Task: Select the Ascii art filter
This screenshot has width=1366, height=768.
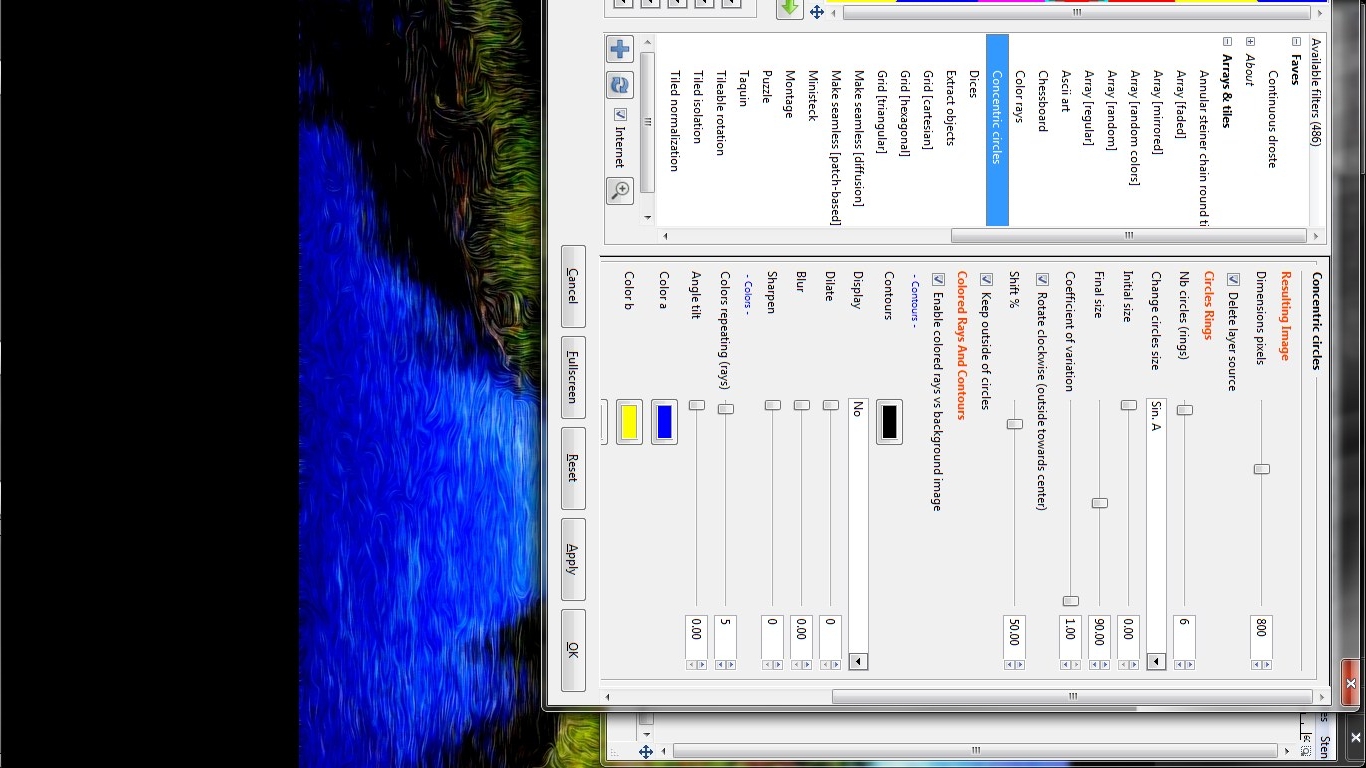Action: click(1066, 90)
